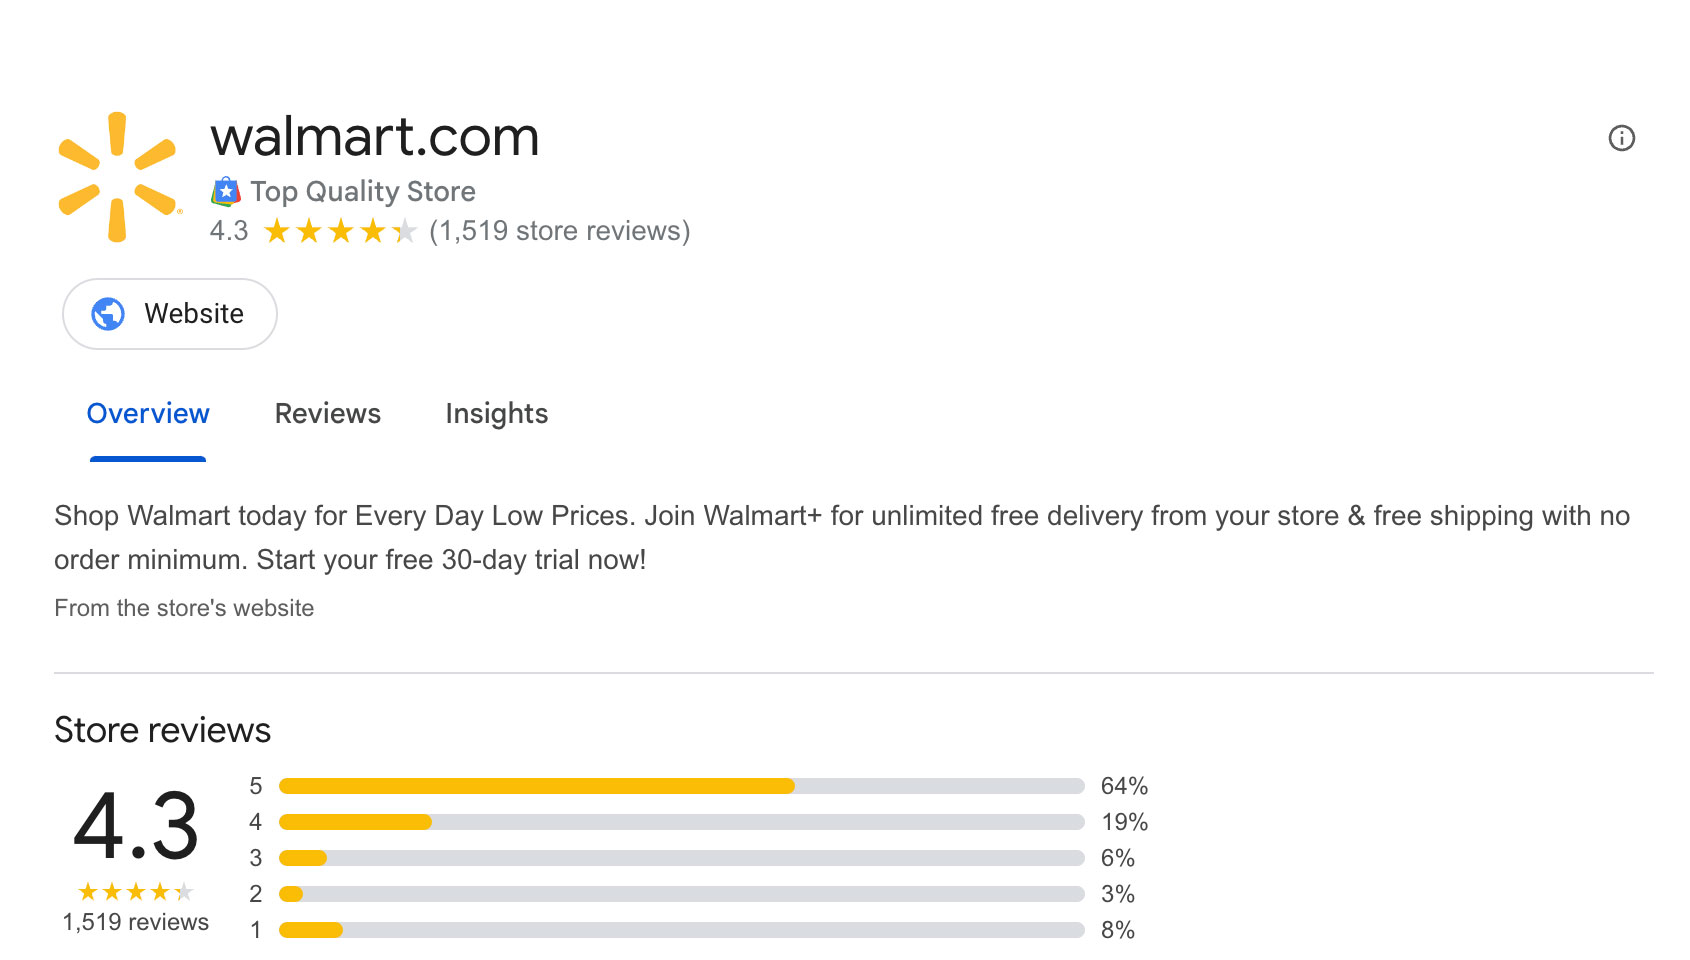
Task: Open the Insights tab
Action: 496,413
